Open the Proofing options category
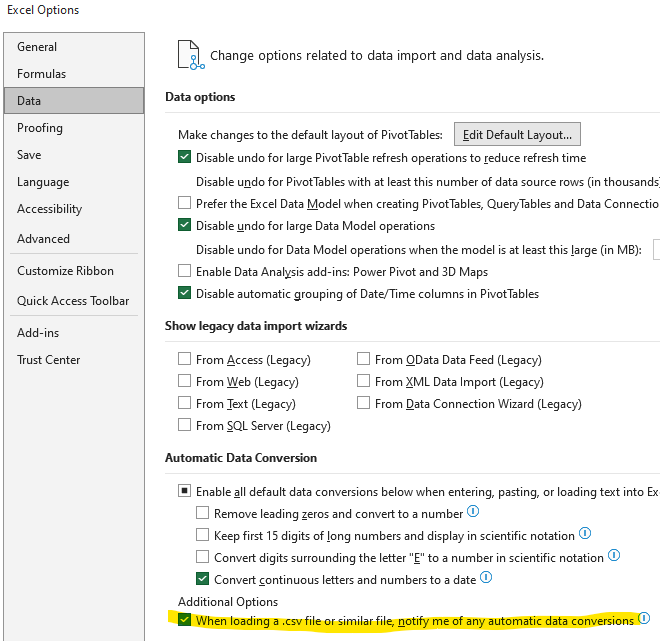 click(x=74, y=128)
